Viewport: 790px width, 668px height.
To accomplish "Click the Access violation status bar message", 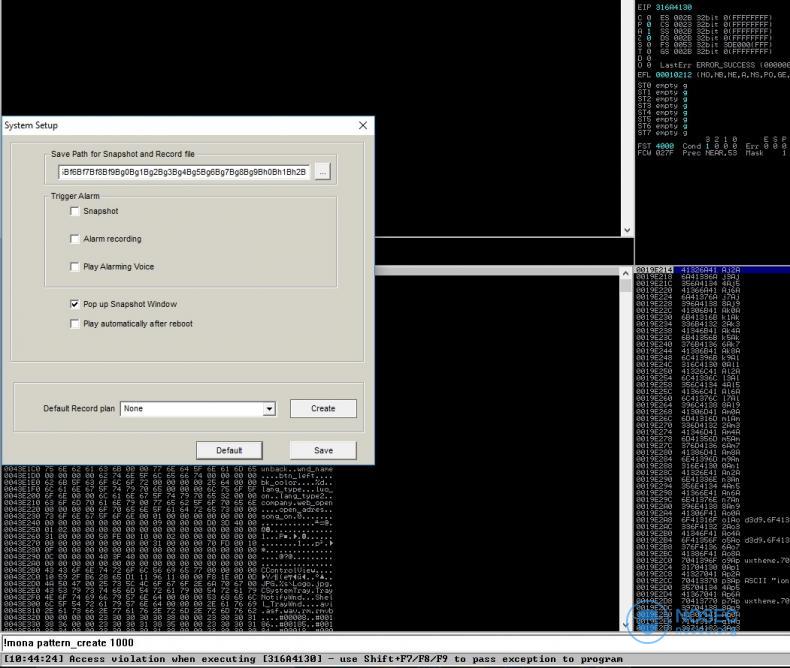I will click(313, 659).
